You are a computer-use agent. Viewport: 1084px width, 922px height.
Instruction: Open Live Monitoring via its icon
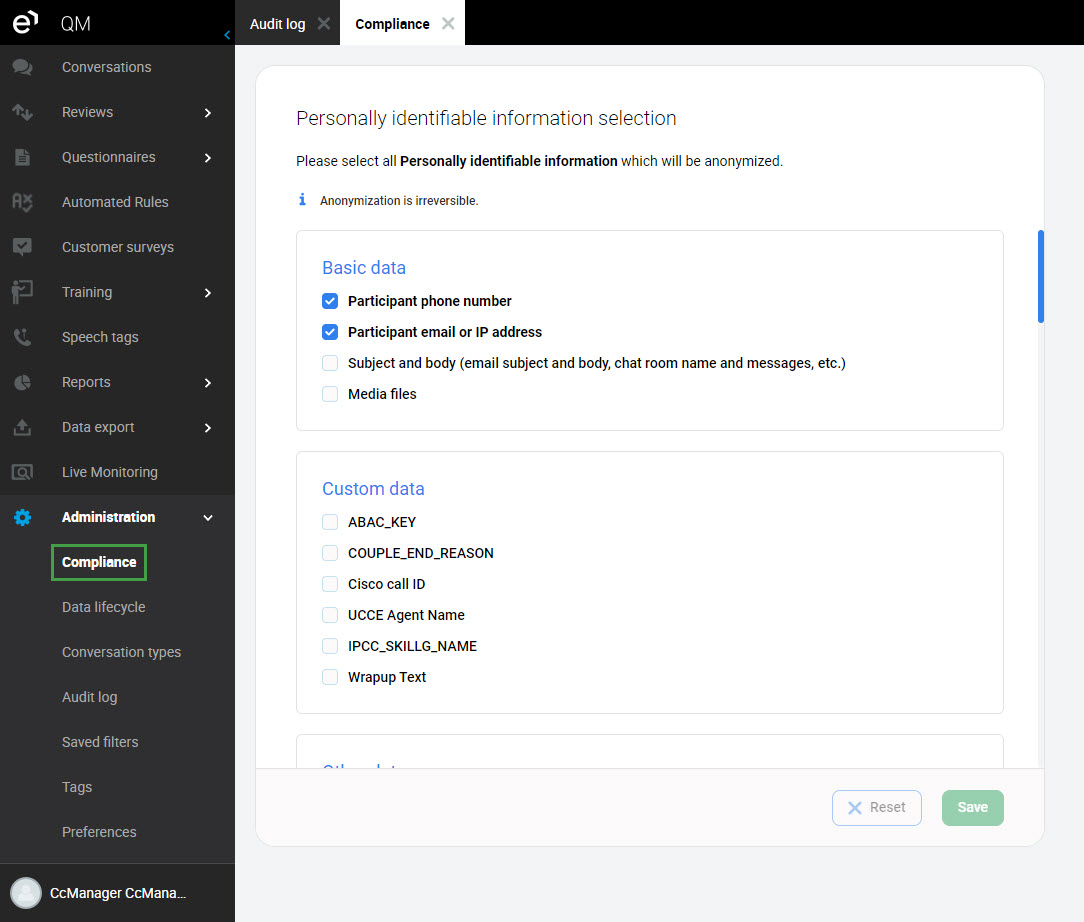pos(22,472)
